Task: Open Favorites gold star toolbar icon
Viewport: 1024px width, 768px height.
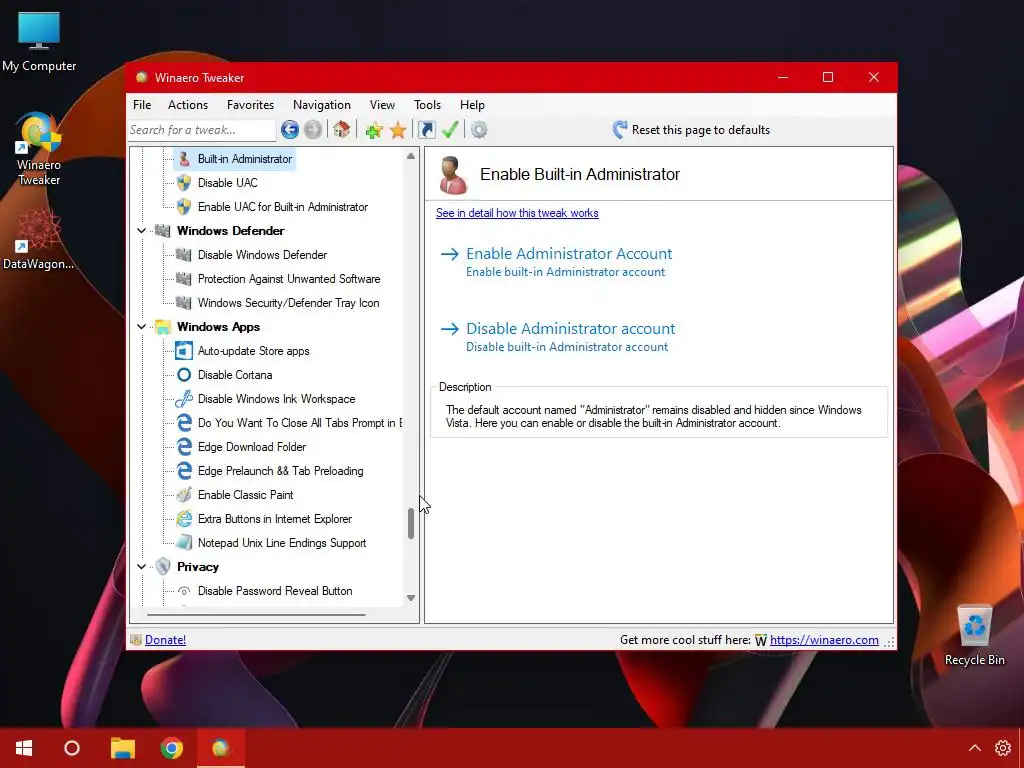Action: click(398, 130)
